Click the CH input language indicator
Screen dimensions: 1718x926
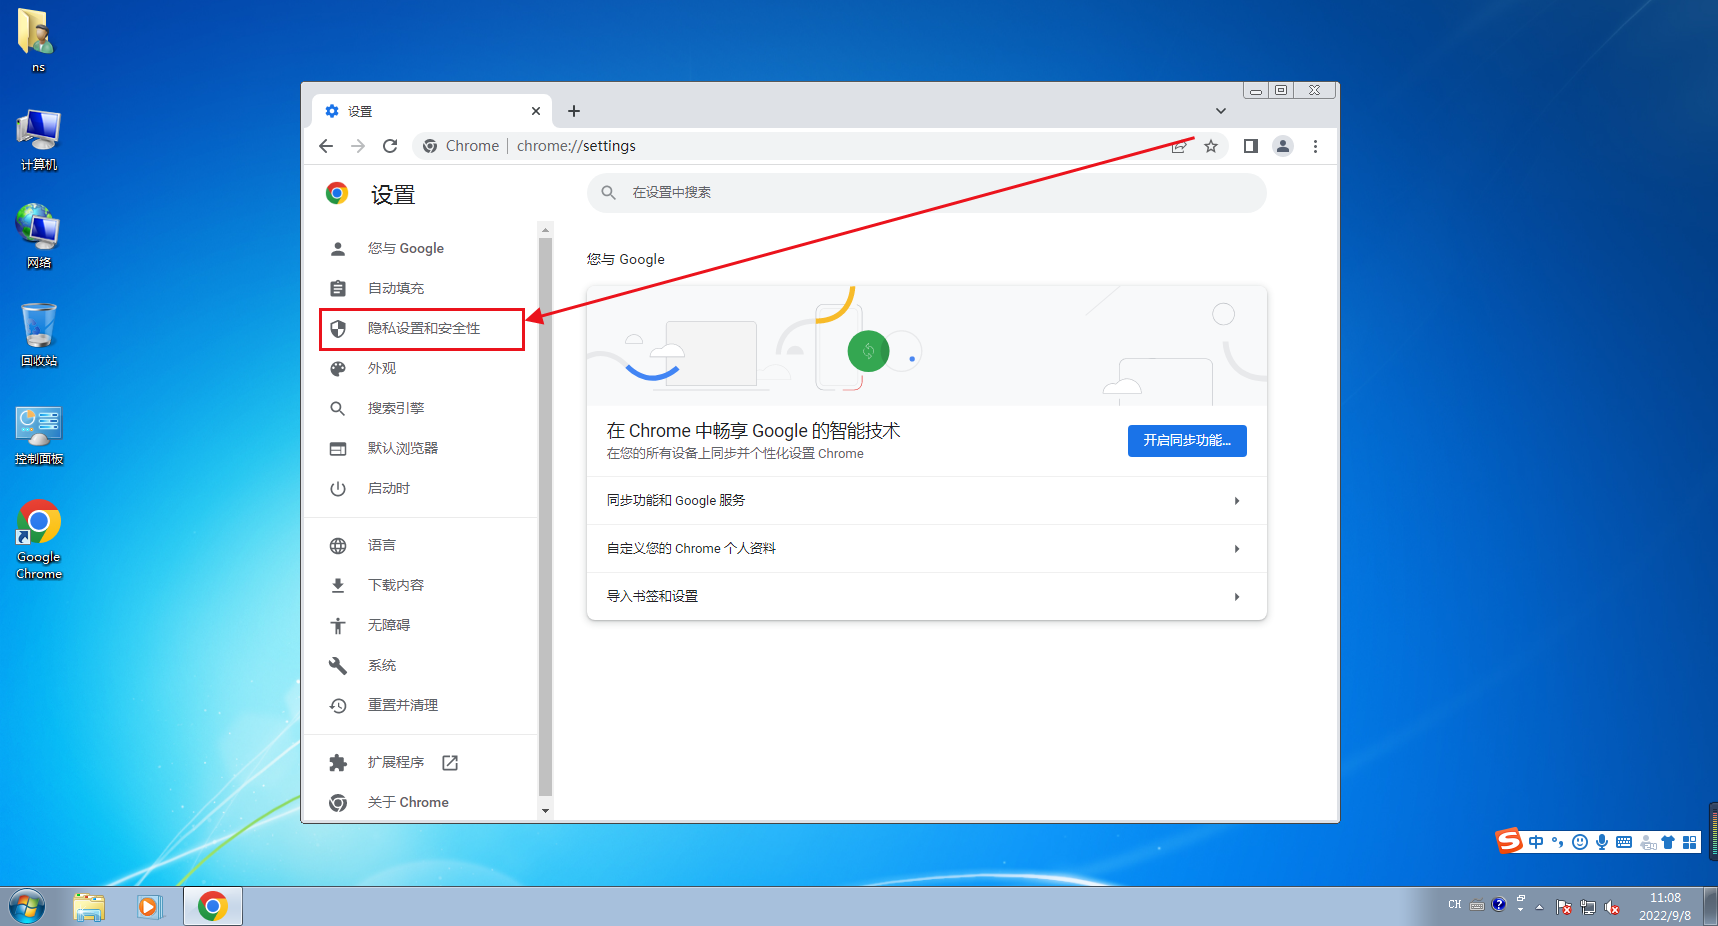click(1455, 905)
